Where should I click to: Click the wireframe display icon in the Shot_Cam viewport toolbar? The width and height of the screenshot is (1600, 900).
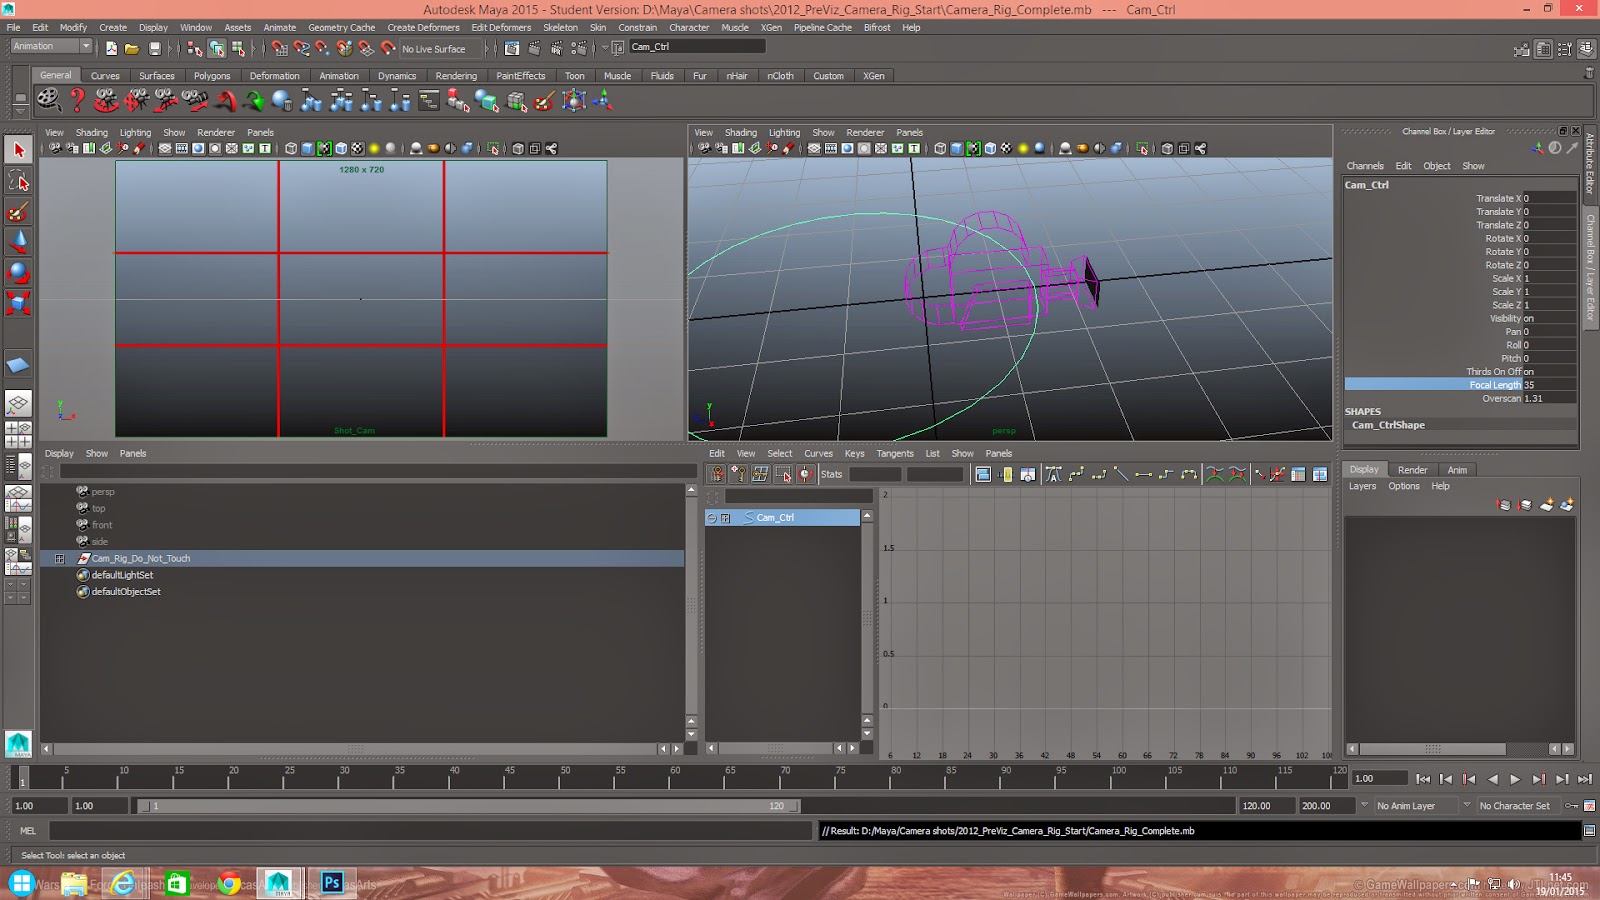pos(288,148)
